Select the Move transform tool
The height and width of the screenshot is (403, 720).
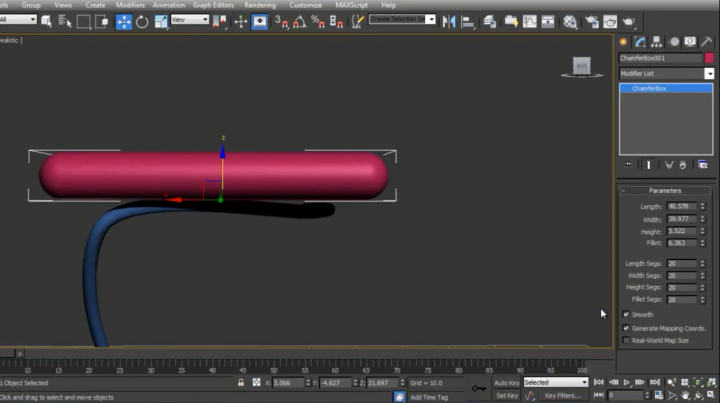point(124,20)
